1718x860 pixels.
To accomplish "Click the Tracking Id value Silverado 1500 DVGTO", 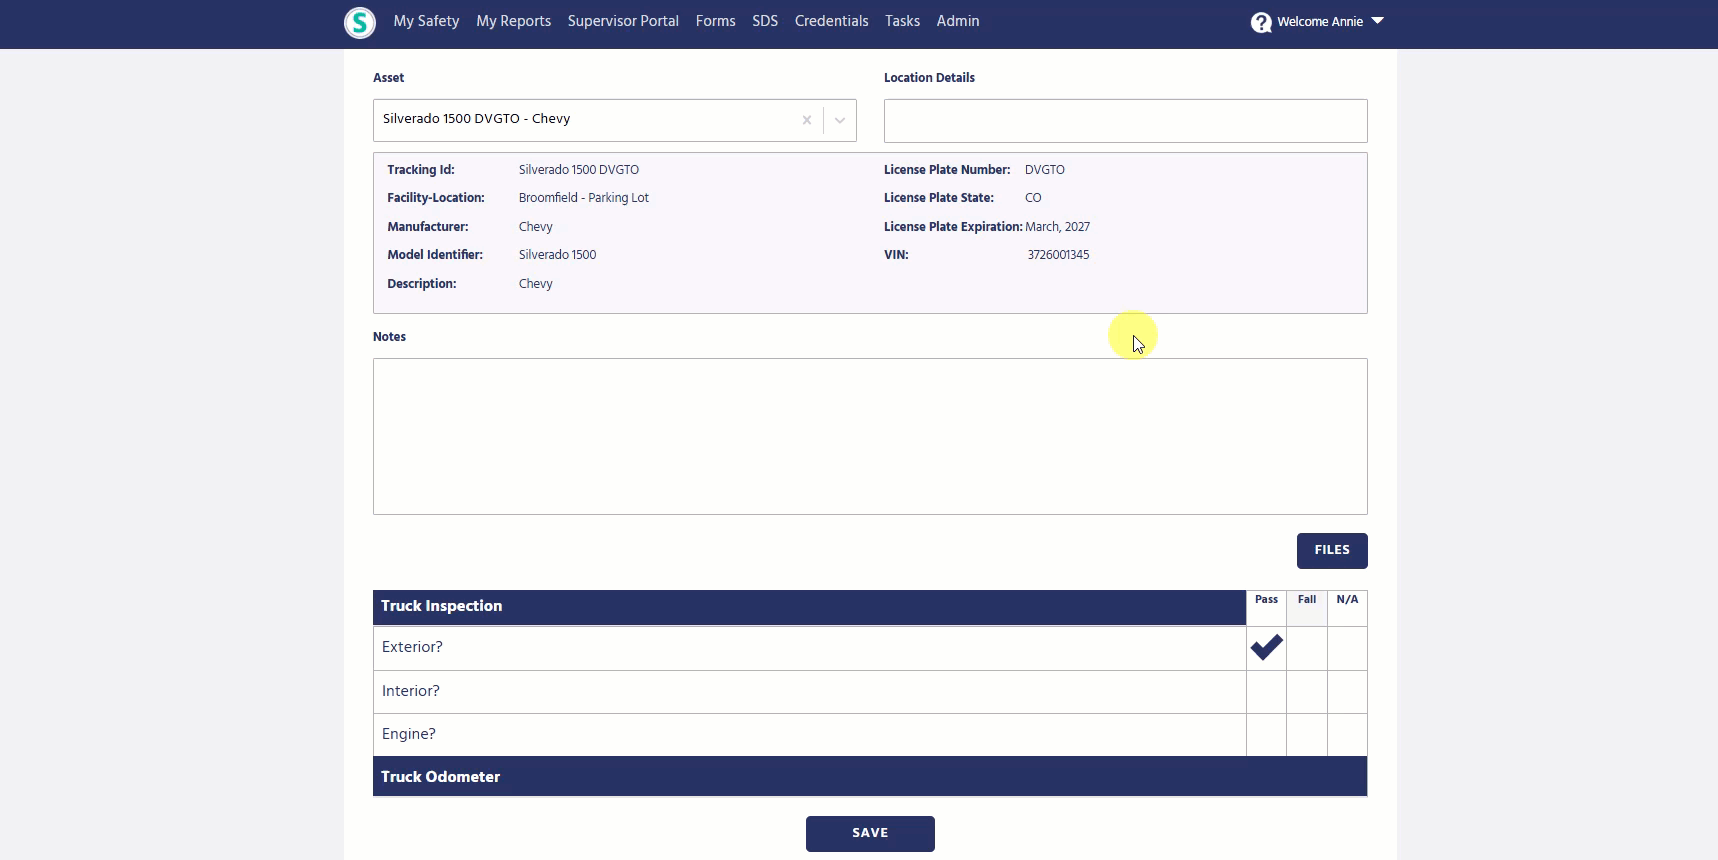I will click(x=578, y=170).
